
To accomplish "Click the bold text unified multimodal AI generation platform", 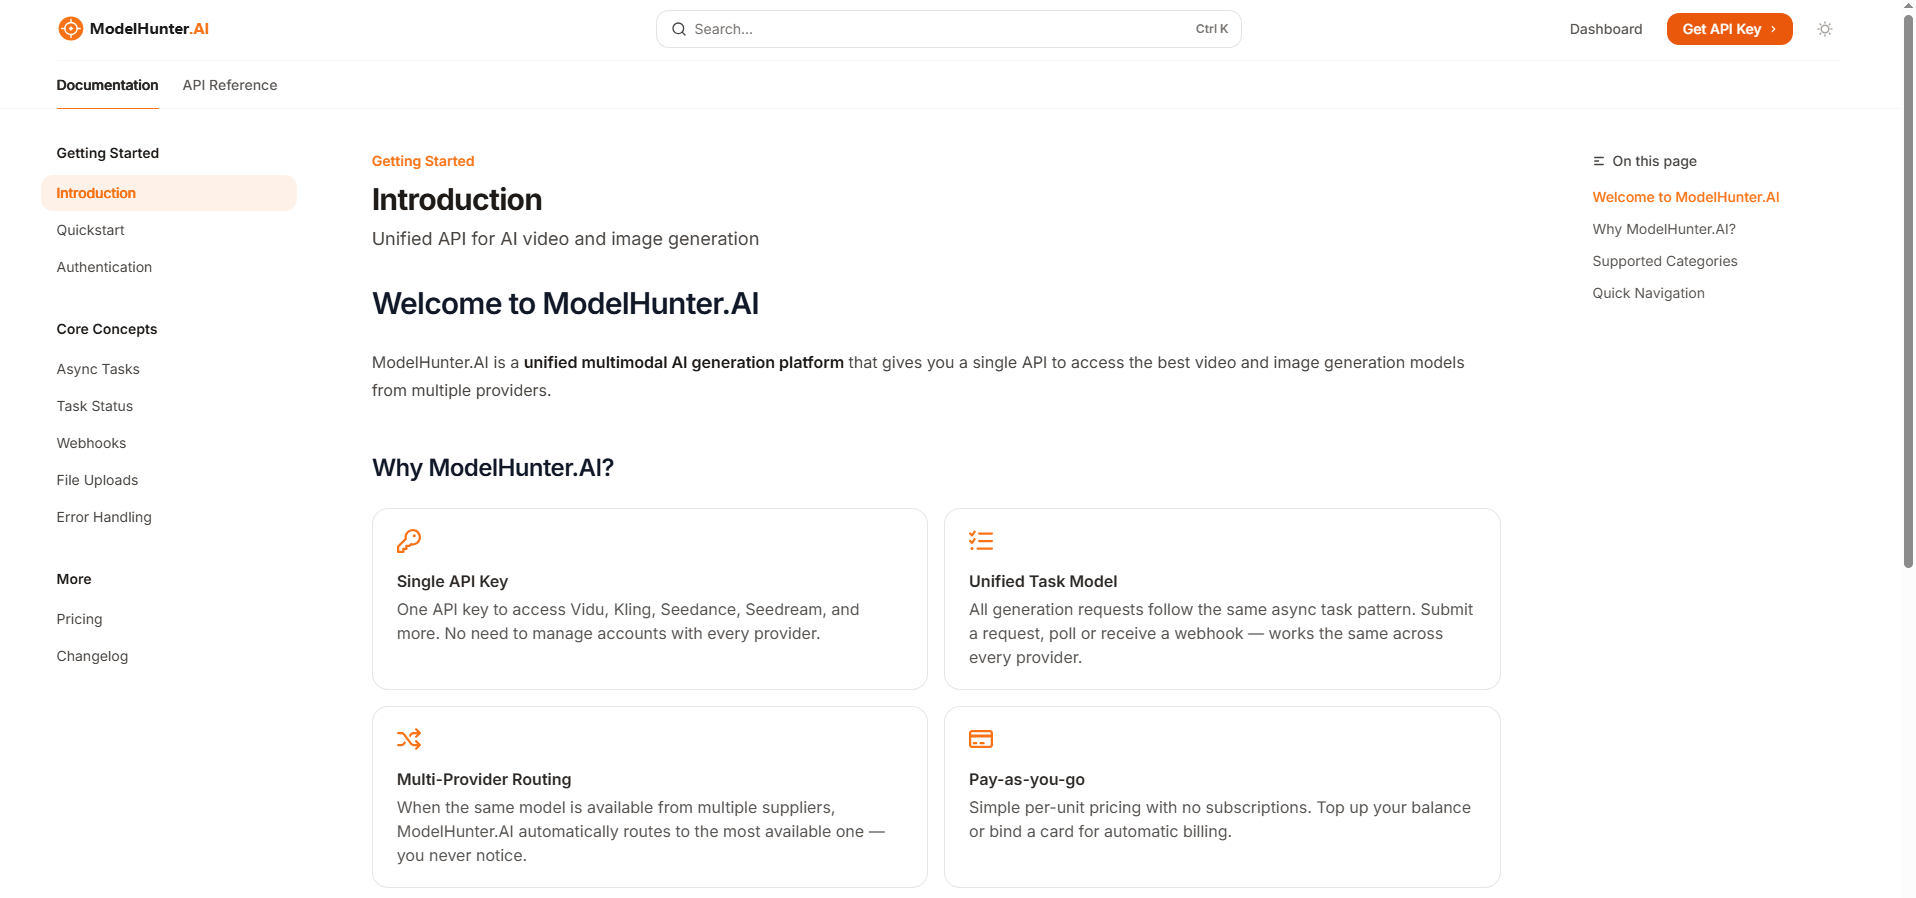I will click(x=684, y=362).
